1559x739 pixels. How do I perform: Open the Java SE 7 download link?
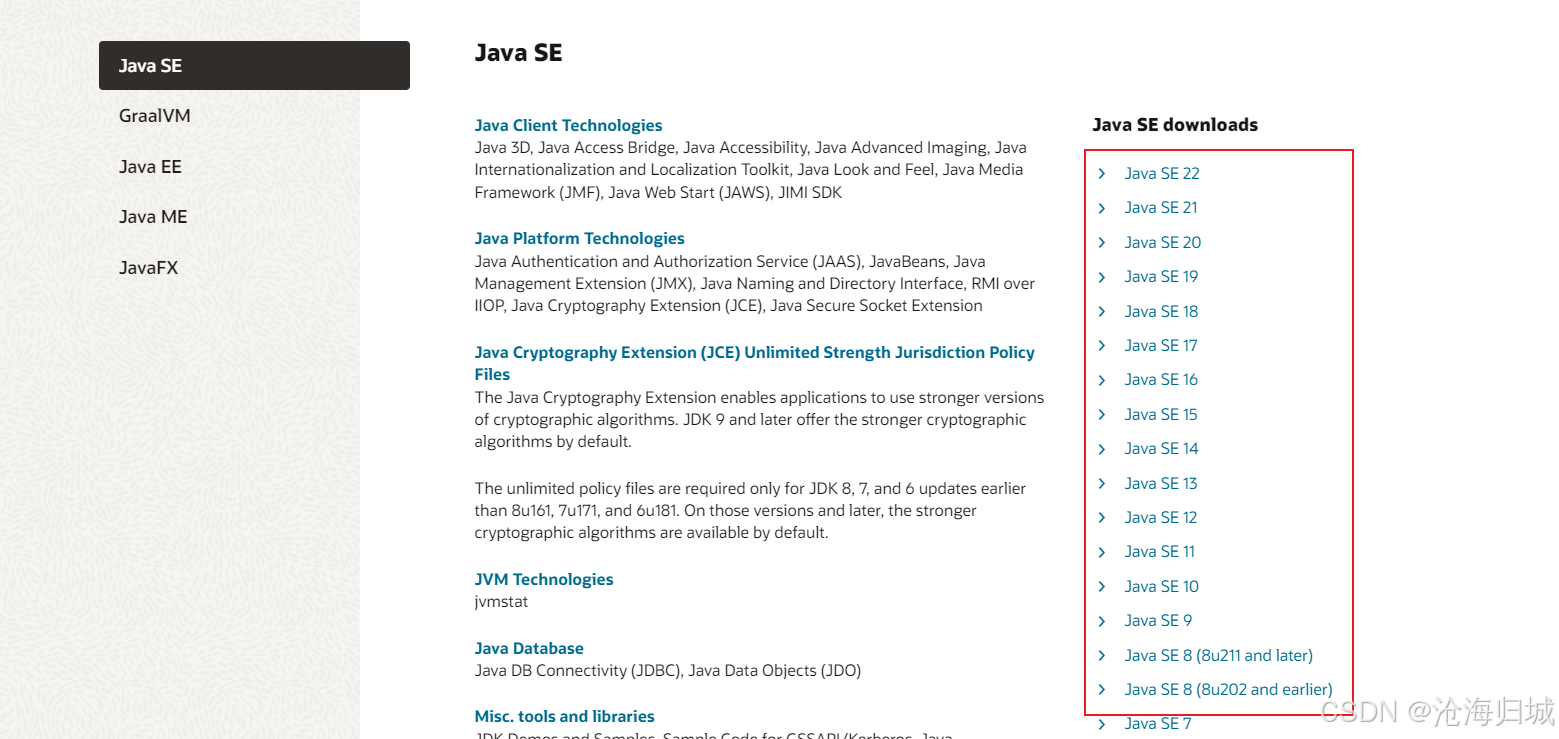pos(1158,724)
